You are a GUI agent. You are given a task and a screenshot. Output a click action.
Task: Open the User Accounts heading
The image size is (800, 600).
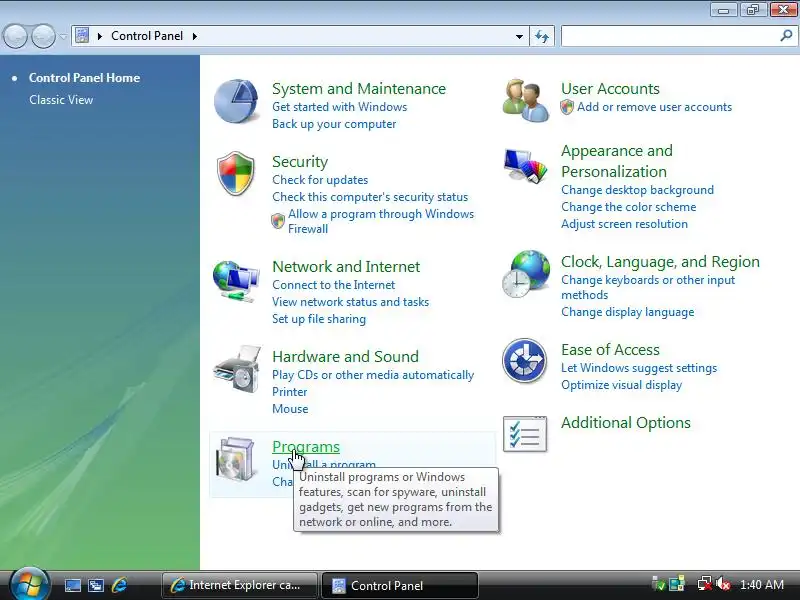point(610,88)
